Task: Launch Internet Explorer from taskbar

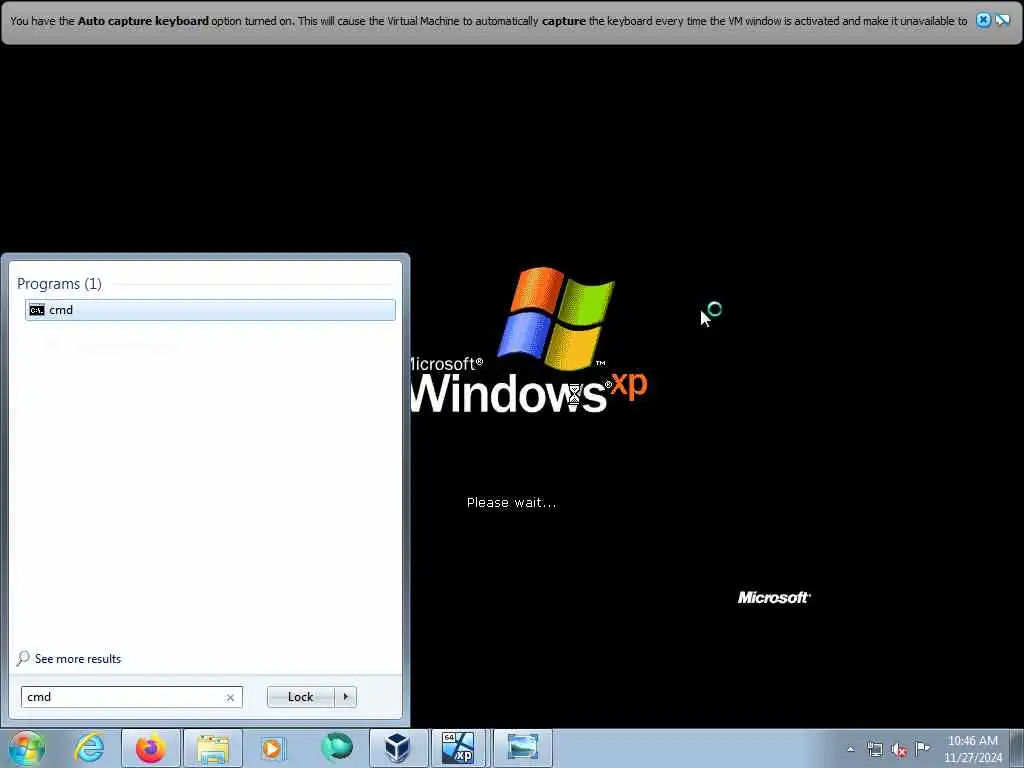Action: [89, 748]
